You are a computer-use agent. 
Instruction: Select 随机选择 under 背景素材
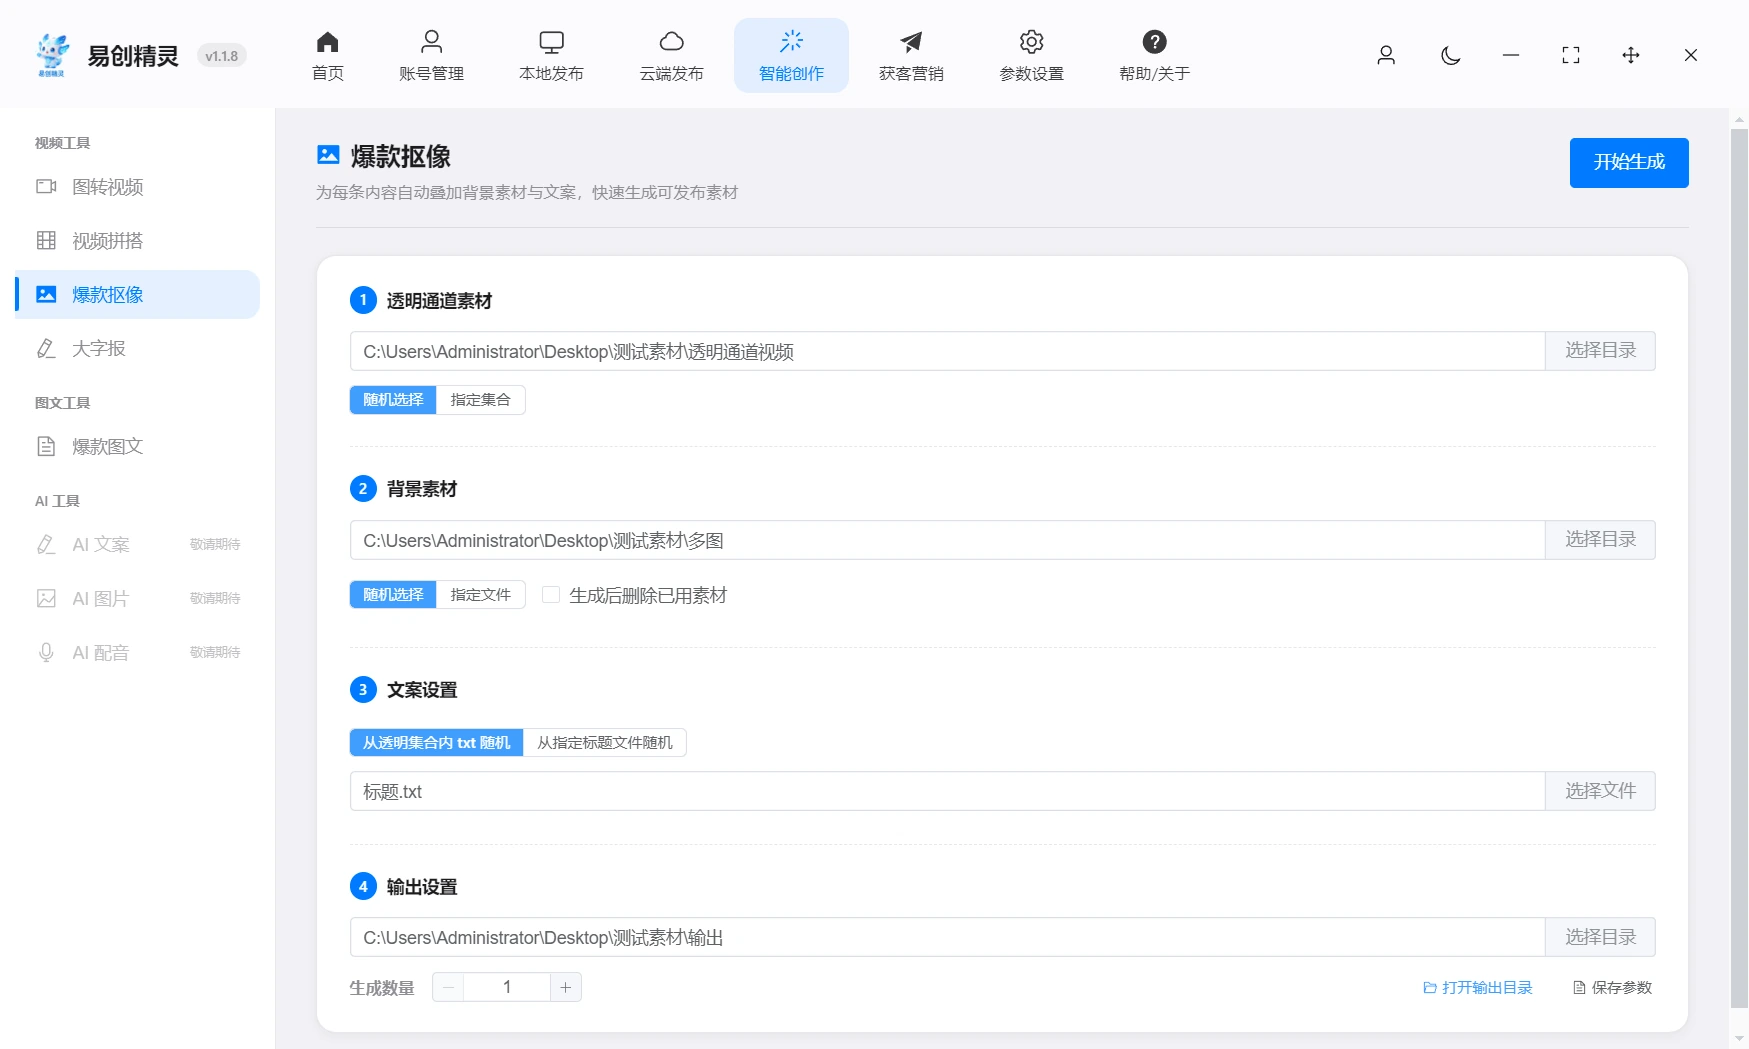tap(393, 595)
